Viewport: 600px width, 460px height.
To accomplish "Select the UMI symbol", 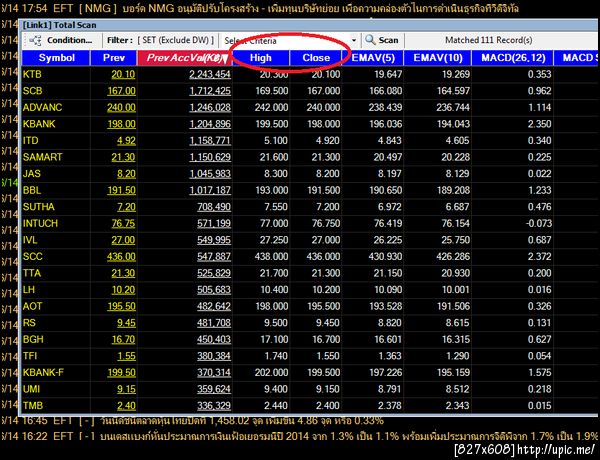I will [x=31, y=389].
